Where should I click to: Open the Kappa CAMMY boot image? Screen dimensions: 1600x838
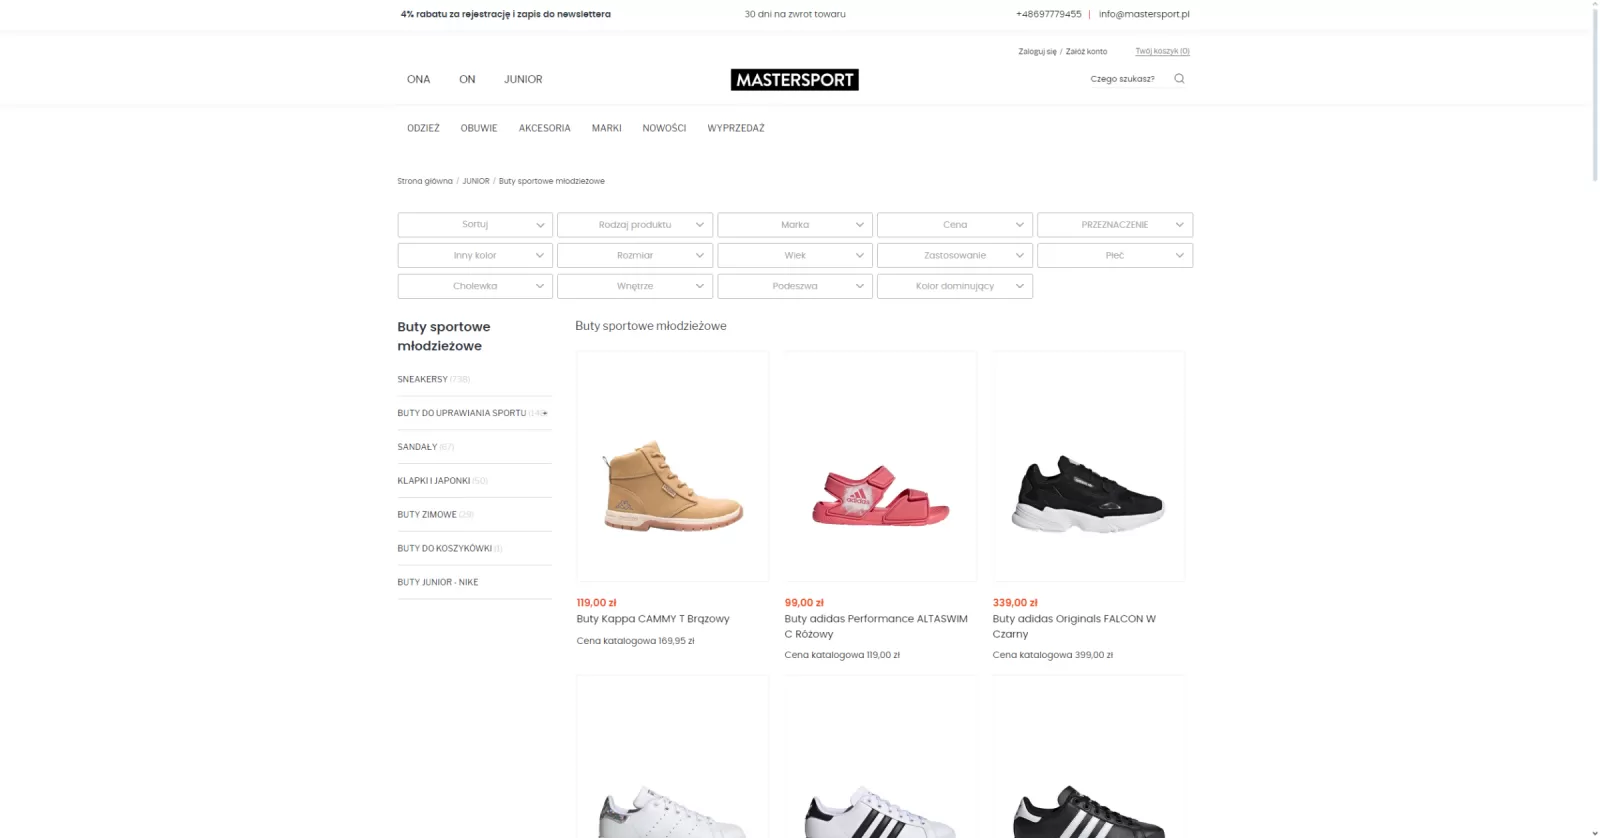tap(673, 466)
